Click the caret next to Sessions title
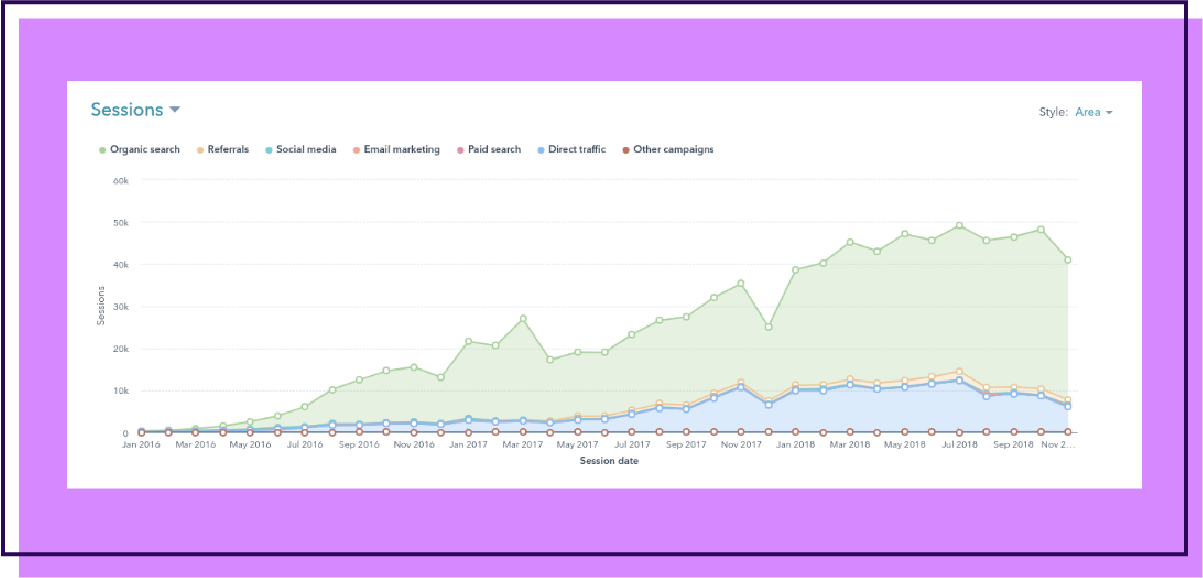 (x=174, y=109)
